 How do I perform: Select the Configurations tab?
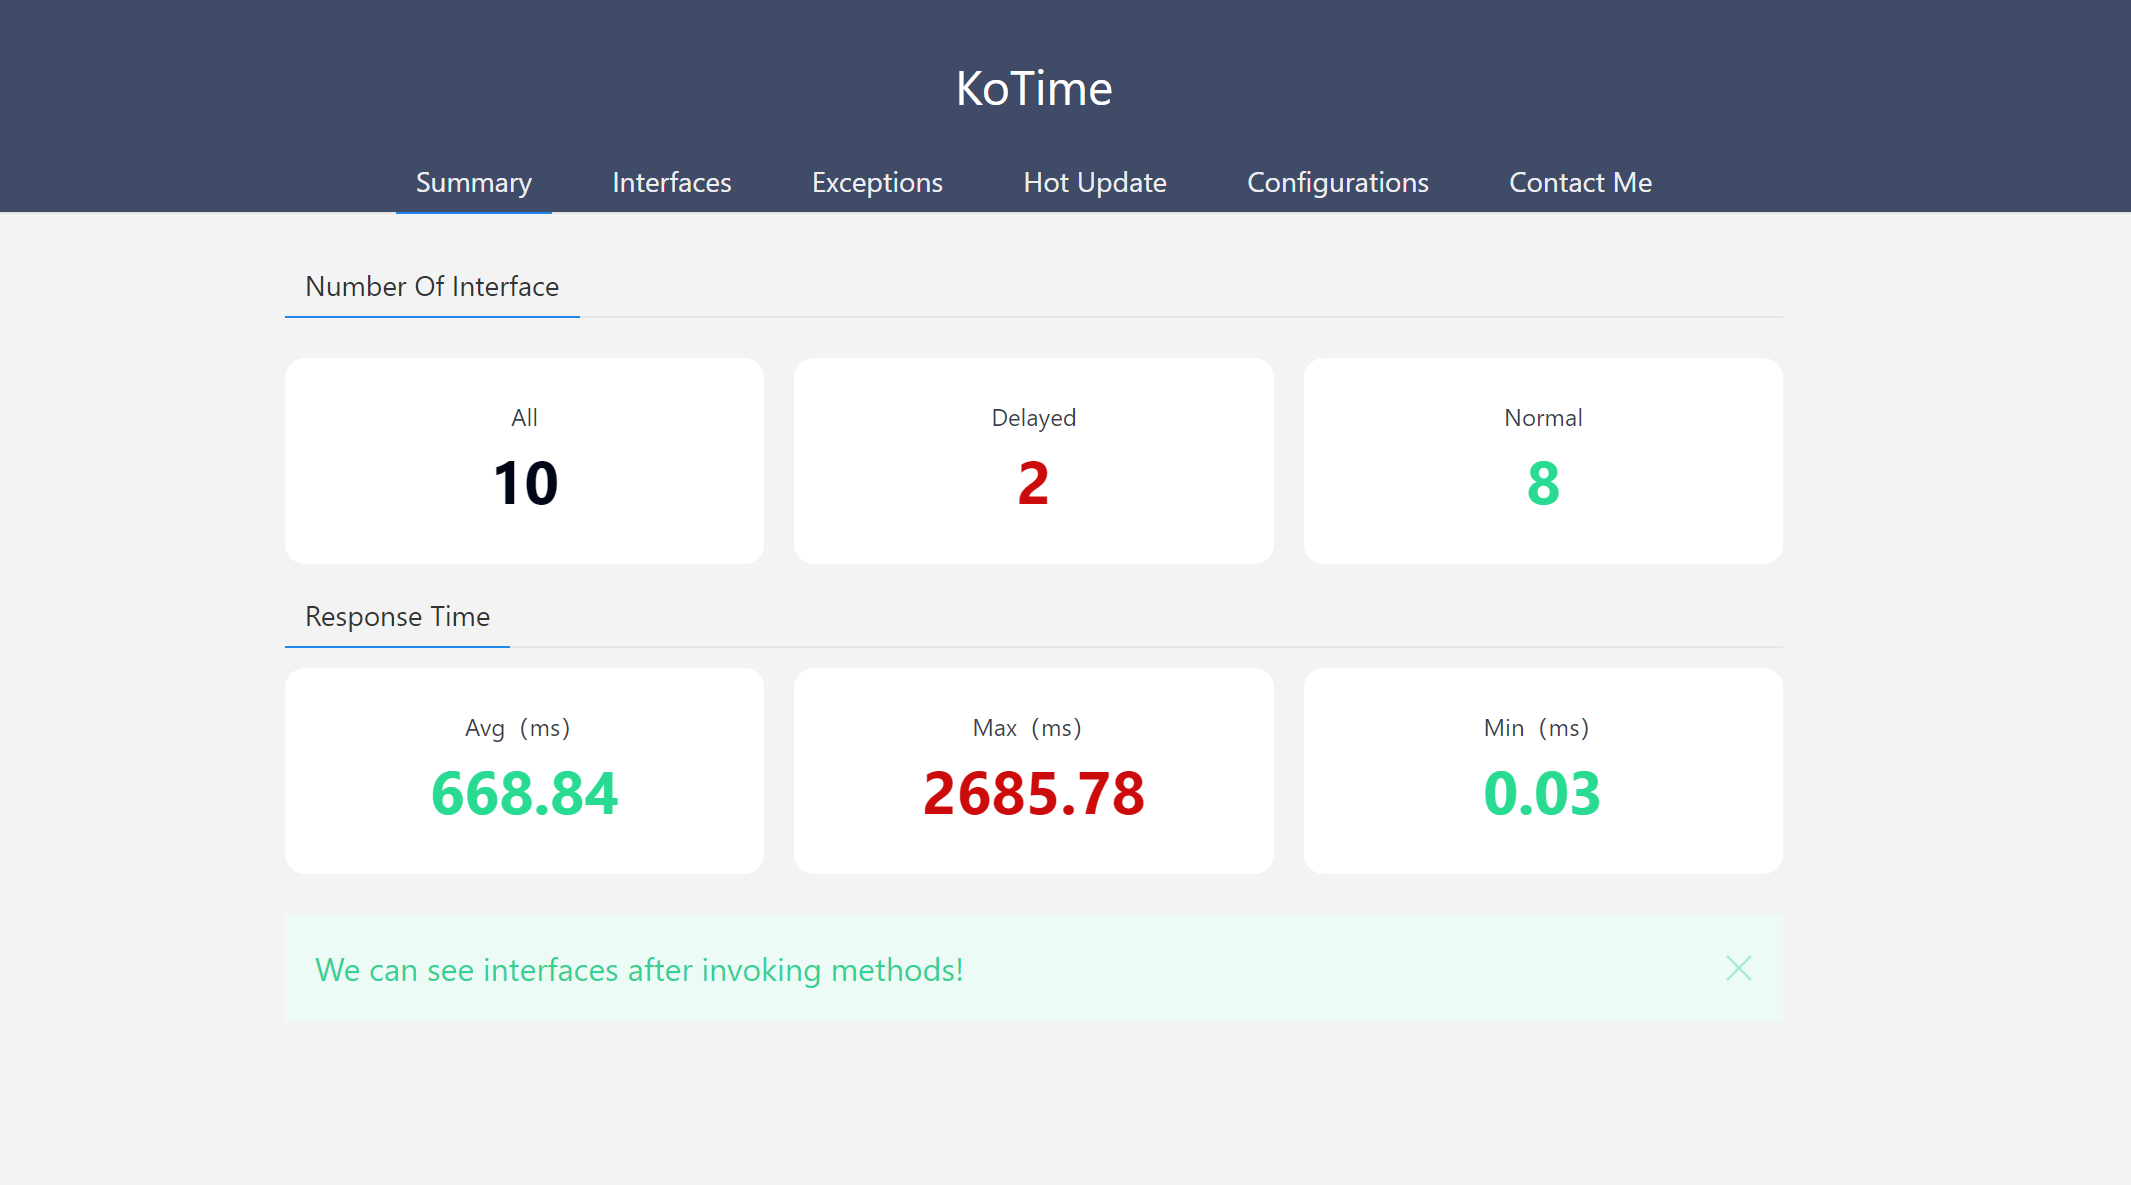[x=1337, y=183]
